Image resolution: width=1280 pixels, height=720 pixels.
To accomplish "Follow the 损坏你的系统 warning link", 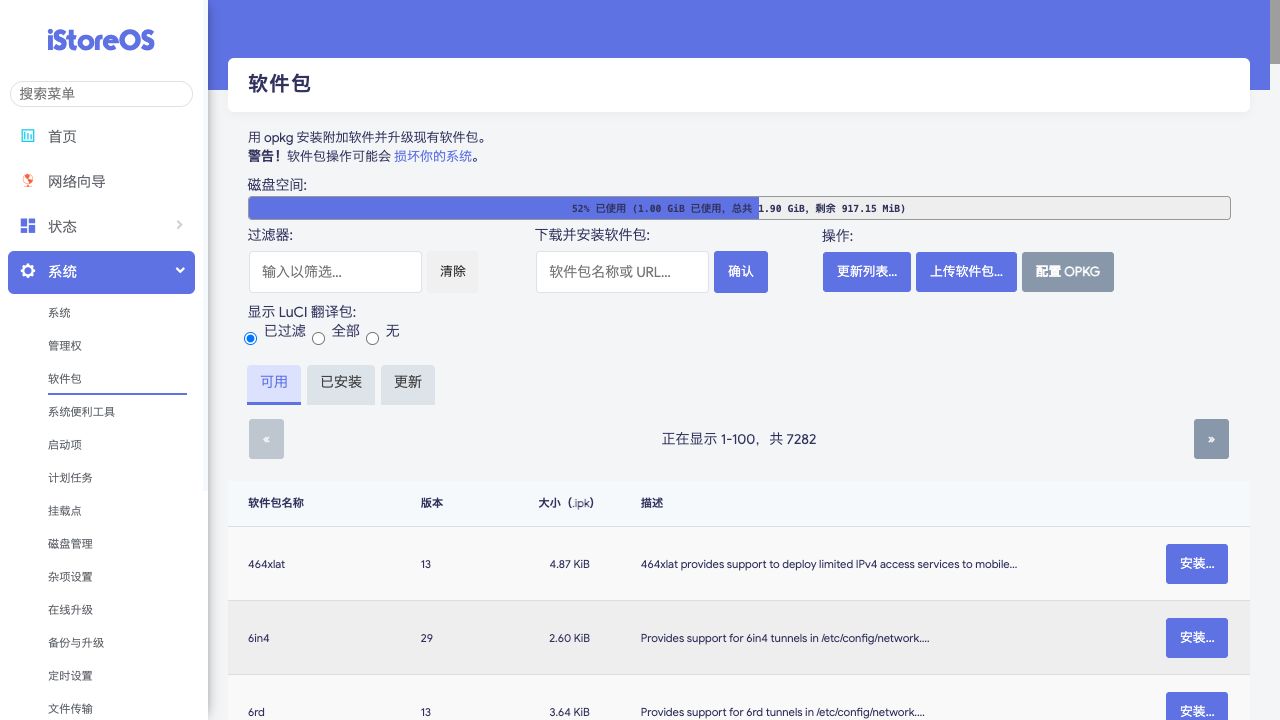I will pos(432,156).
